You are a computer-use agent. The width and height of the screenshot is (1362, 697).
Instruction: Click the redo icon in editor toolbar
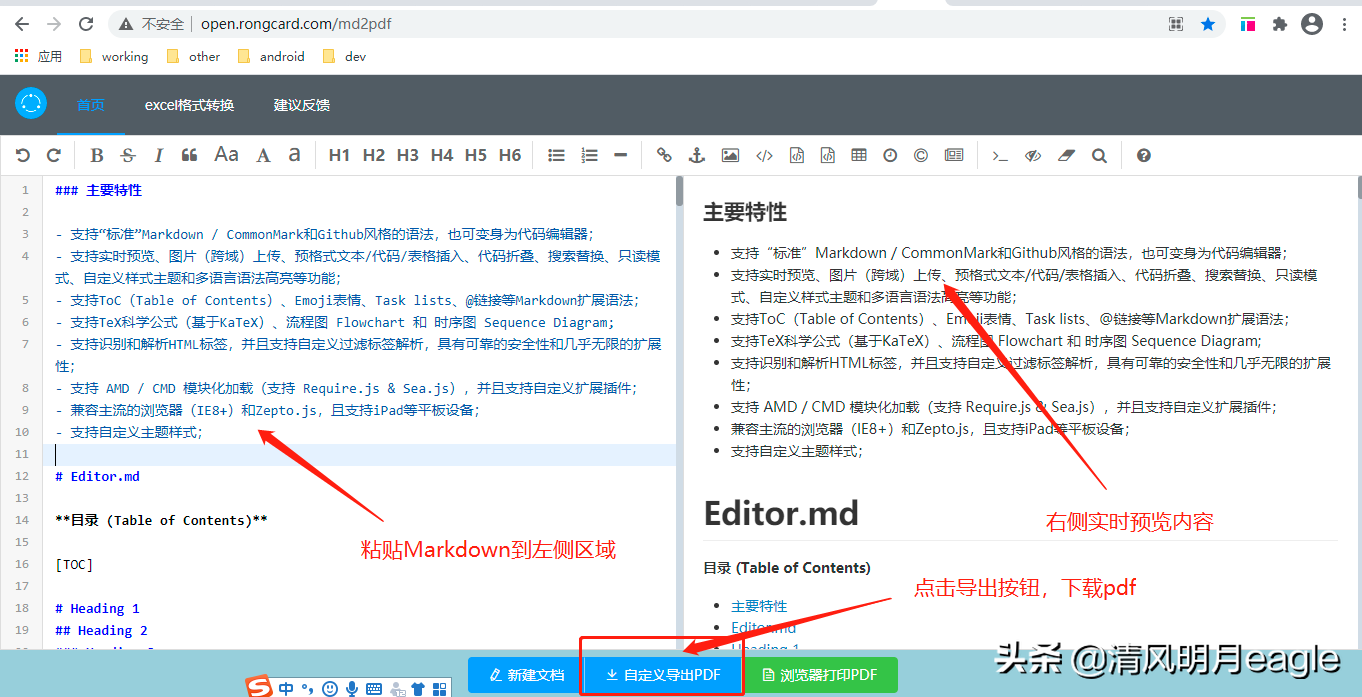(54, 155)
